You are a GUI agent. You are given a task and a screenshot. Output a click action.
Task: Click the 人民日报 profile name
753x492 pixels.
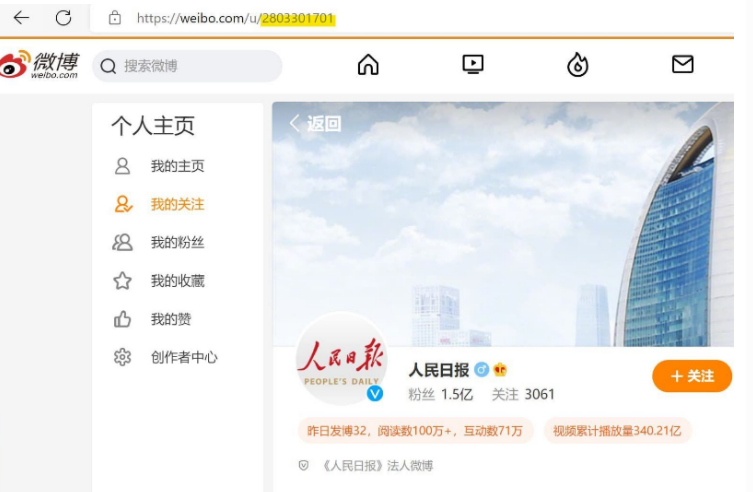tap(439, 370)
